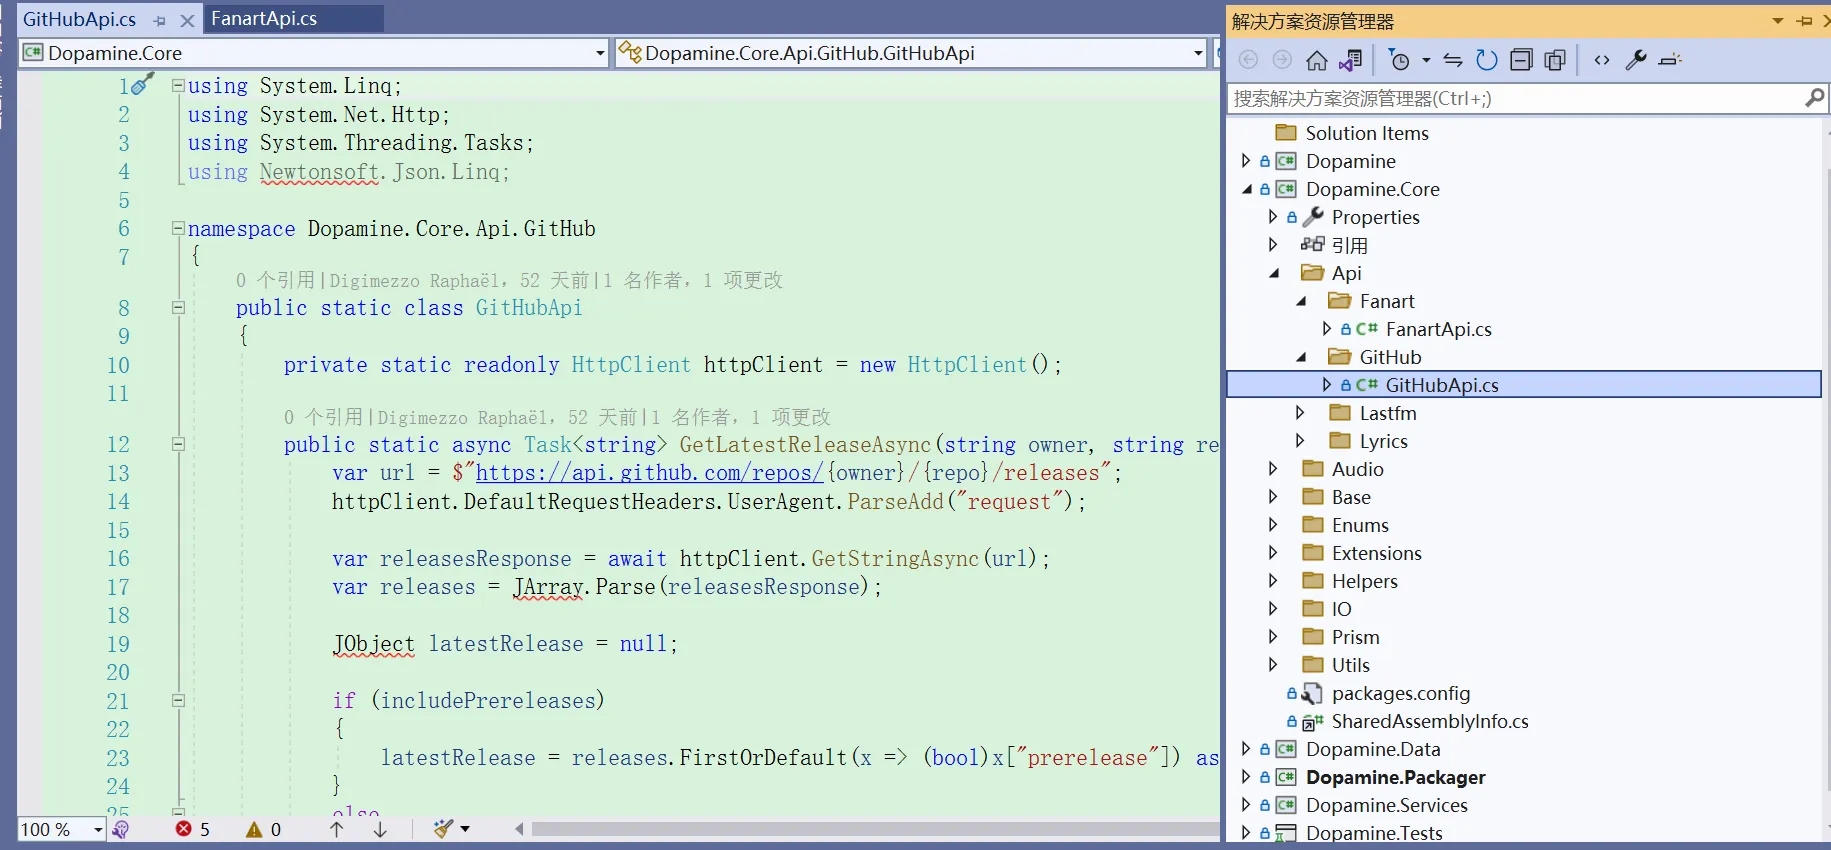Toggle sync with active document arrows
This screenshot has height=850, width=1831.
click(x=1453, y=61)
